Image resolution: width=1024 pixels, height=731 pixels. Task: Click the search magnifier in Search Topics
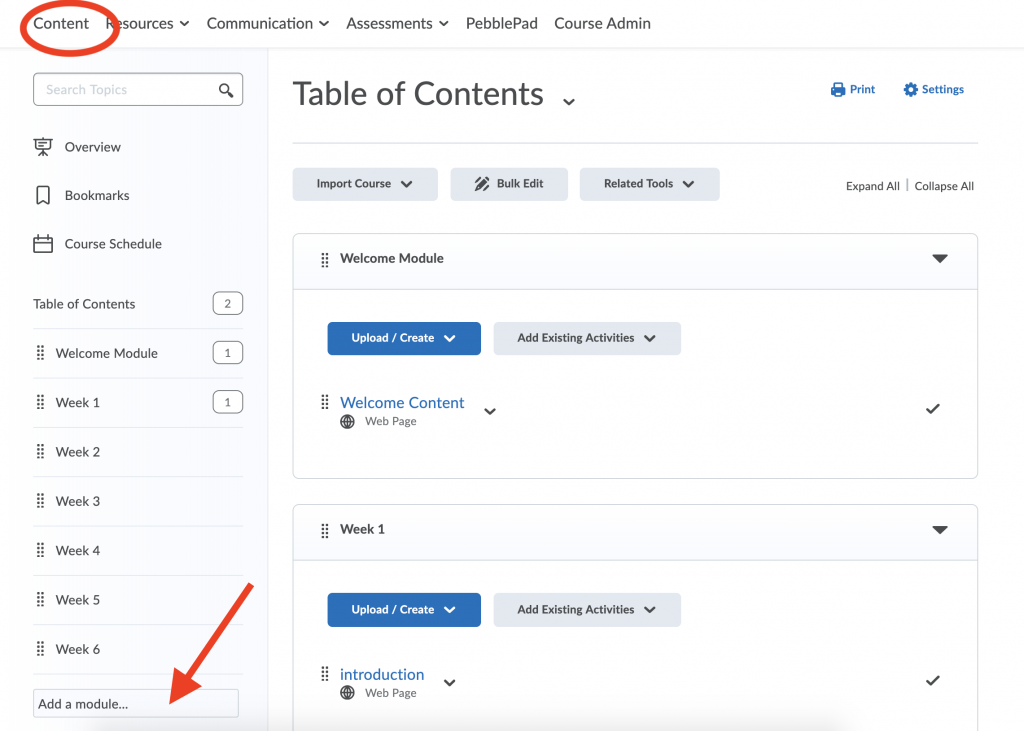228,89
